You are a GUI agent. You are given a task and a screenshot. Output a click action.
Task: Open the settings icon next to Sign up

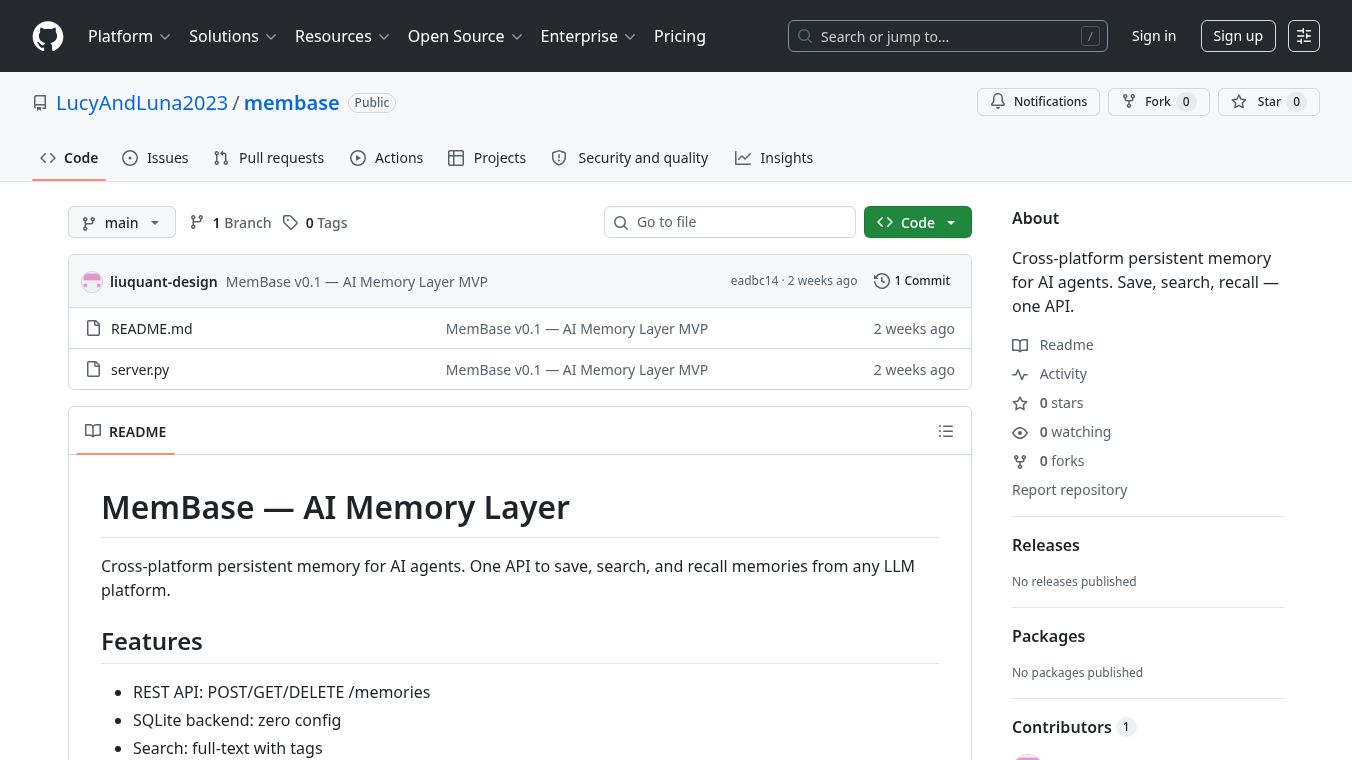coord(1304,36)
